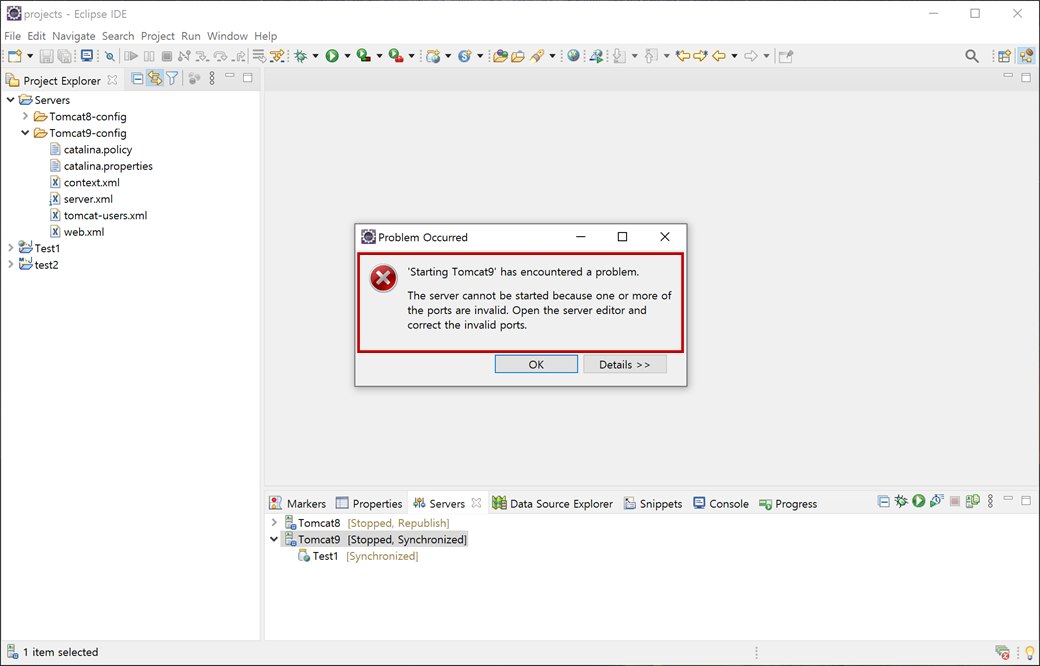Image resolution: width=1040 pixels, height=666 pixels.
Task: Collapse the Servers folder in Project Explorer
Action: click(x=11, y=100)
